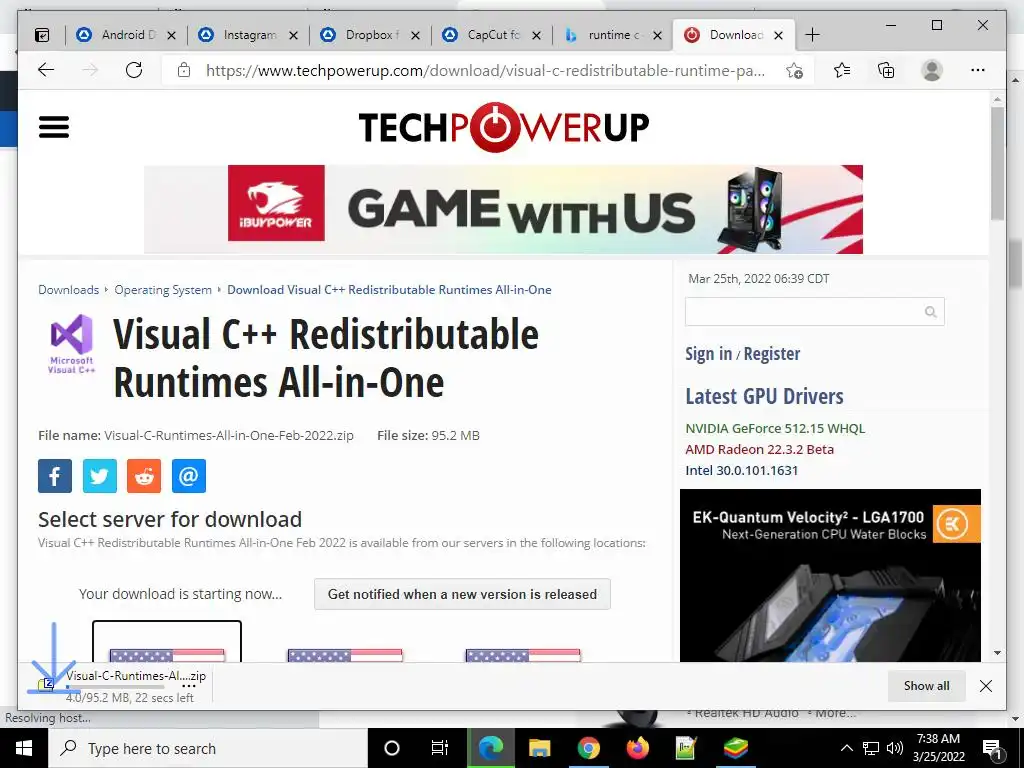This screenshot has height=768, width=1024.
Task: Click the search magnifier icon
Action: coord(931,312)
